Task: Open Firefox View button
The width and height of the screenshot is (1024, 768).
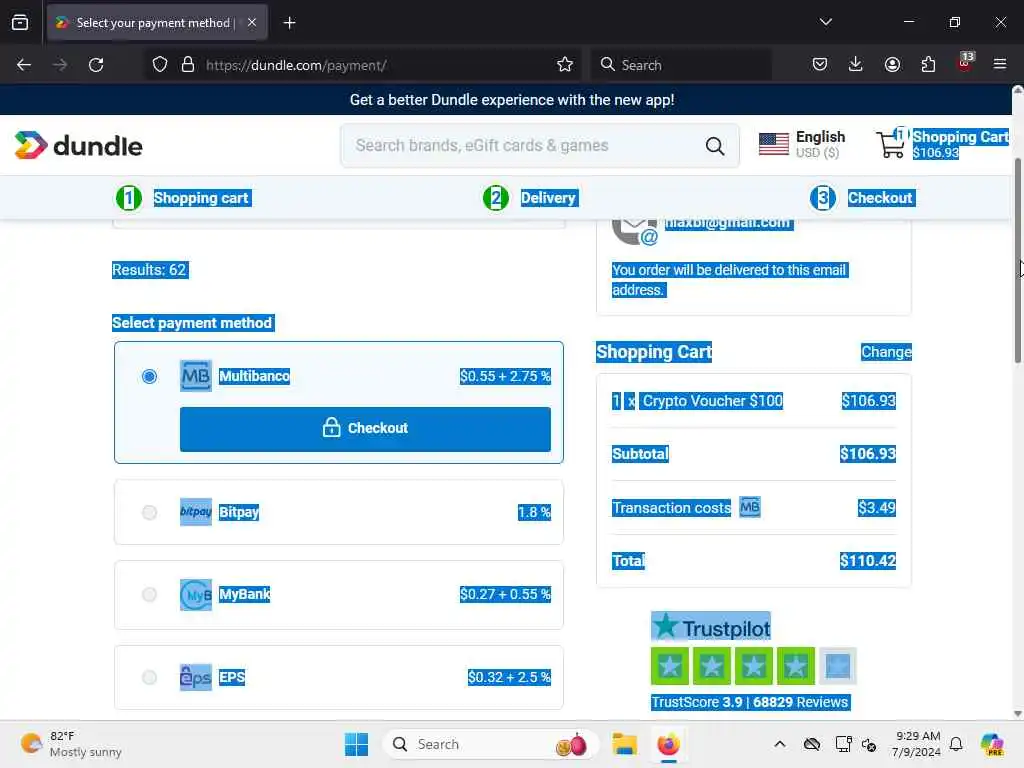Action: (x=20, y=23)
